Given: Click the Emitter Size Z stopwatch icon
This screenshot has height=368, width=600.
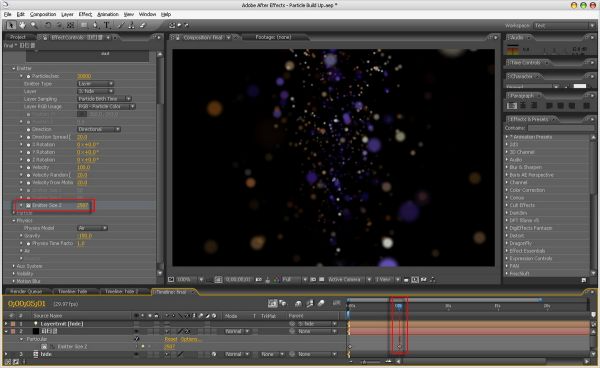Looking at the screenshot, I should pyautogui.click(x=28, y=205).
